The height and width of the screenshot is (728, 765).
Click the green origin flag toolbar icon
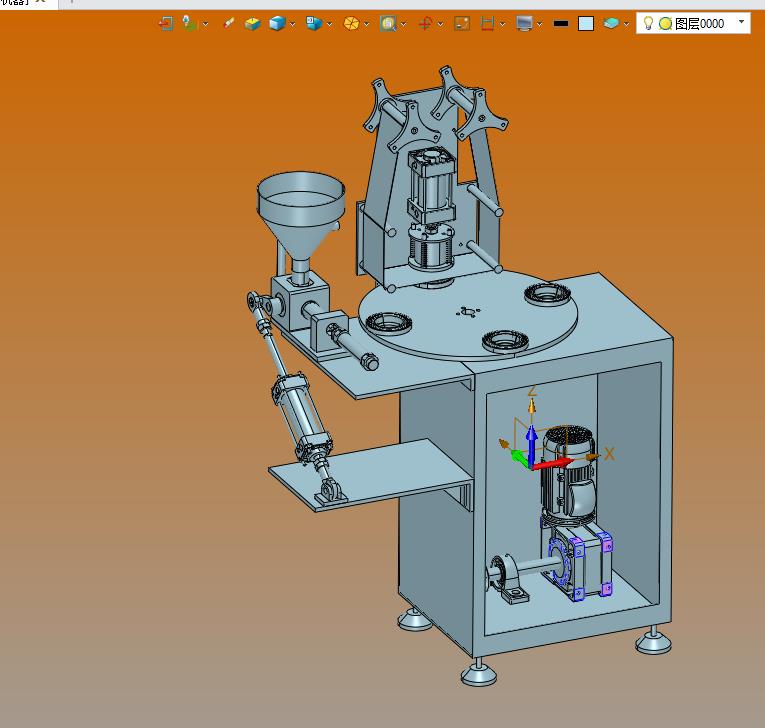tap(189, 23)
